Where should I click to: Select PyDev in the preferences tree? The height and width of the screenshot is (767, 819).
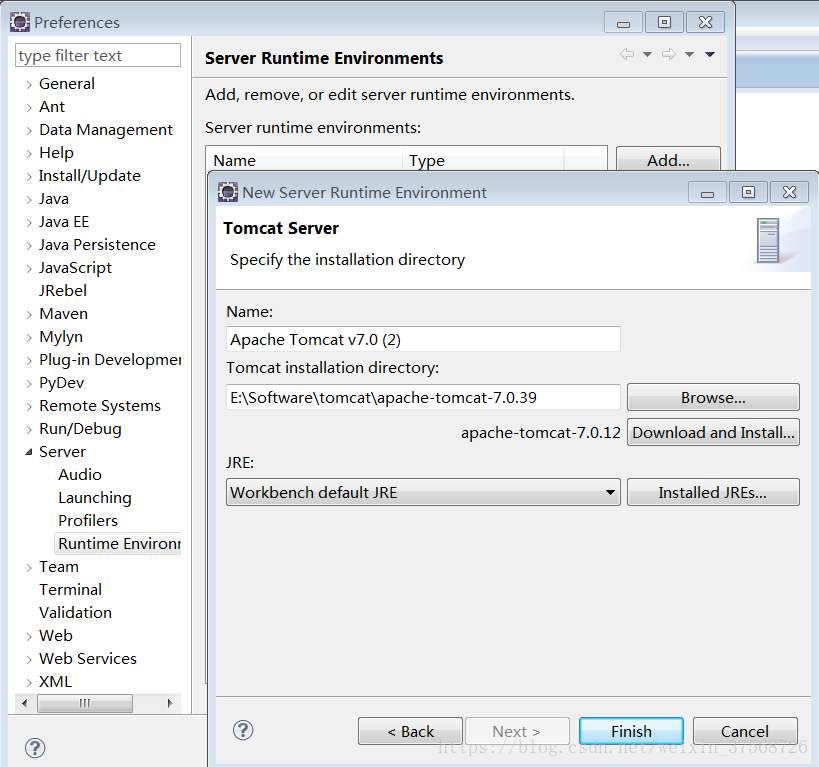[x=61, y=382]
